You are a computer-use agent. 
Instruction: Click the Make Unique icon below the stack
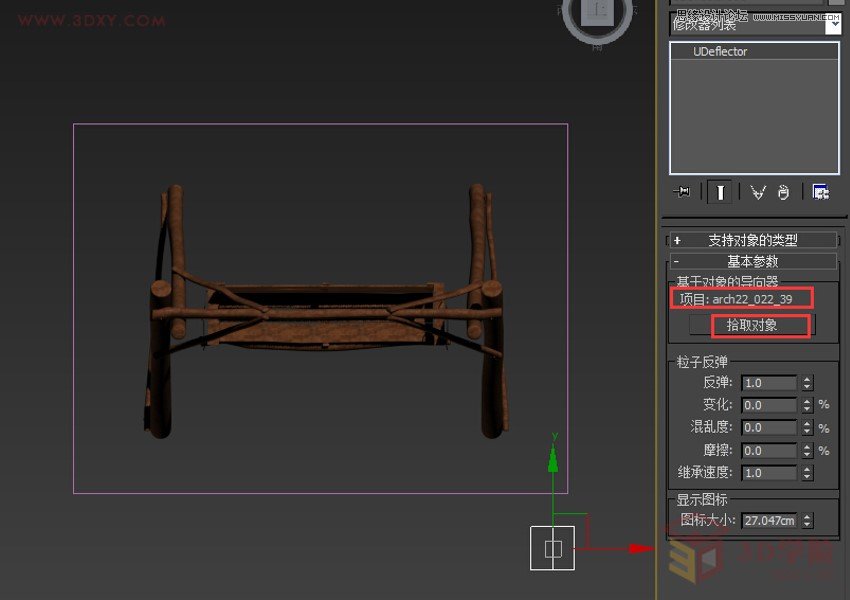pos(758,192)
